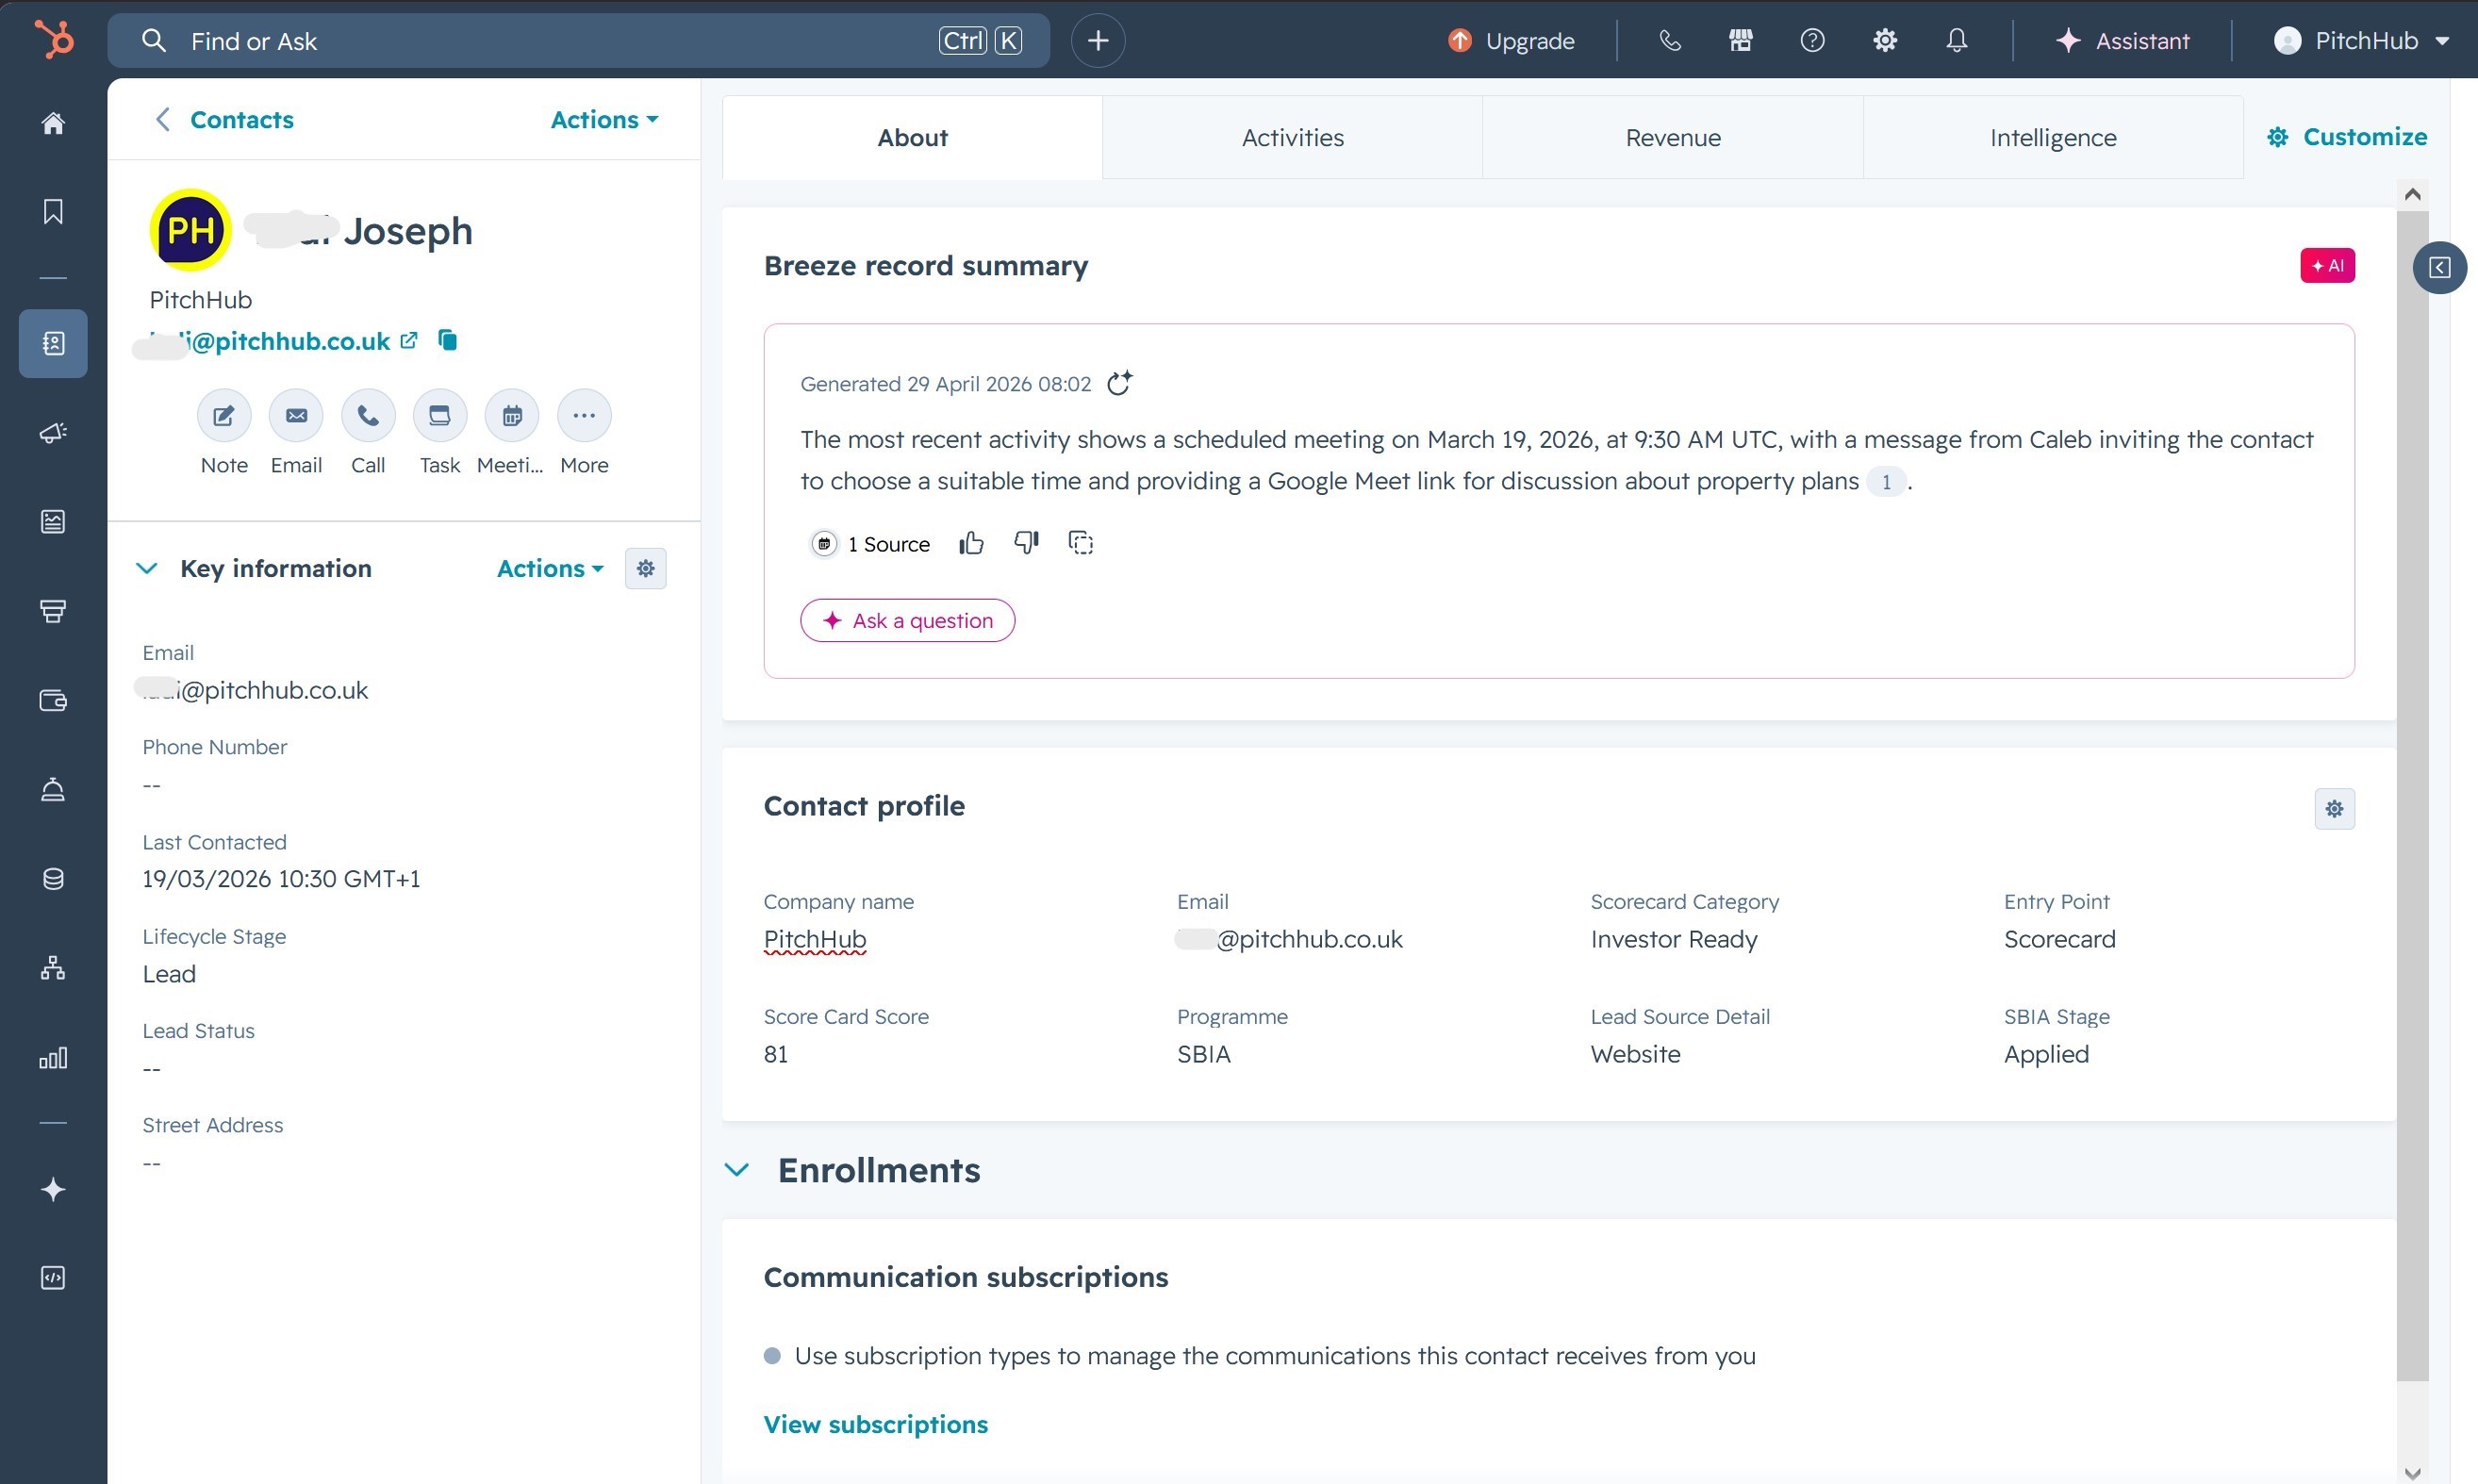2478x1484 pixels.
Task: Open Key information settings gear
Action: coord(646,568)
